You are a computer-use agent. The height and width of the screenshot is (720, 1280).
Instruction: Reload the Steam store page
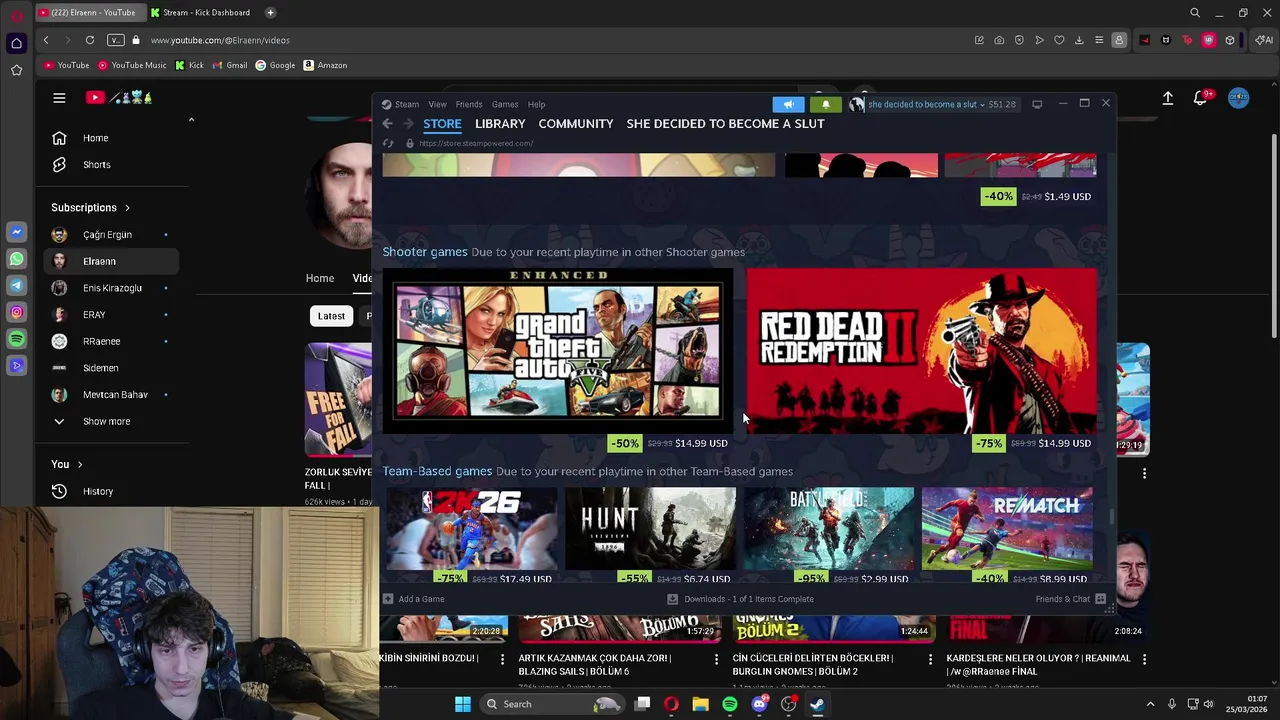point(388,143)
